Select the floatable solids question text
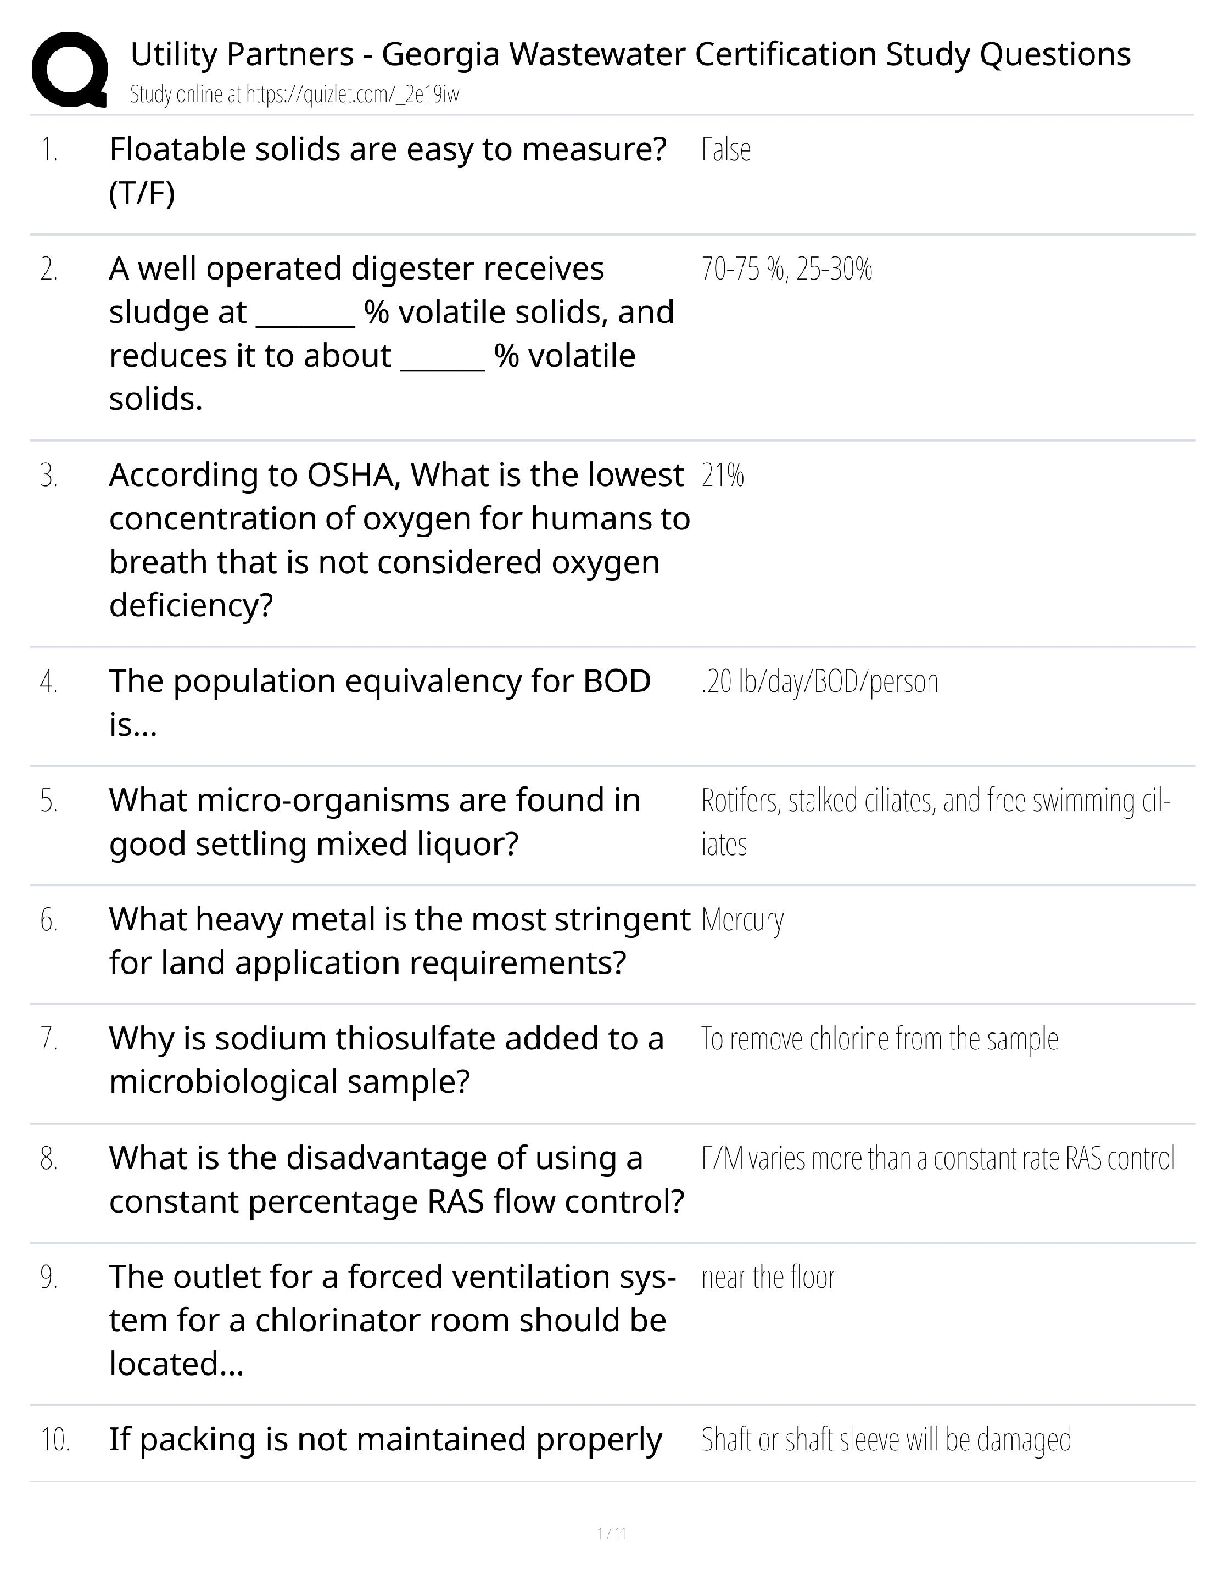 [x=388, y=170]
